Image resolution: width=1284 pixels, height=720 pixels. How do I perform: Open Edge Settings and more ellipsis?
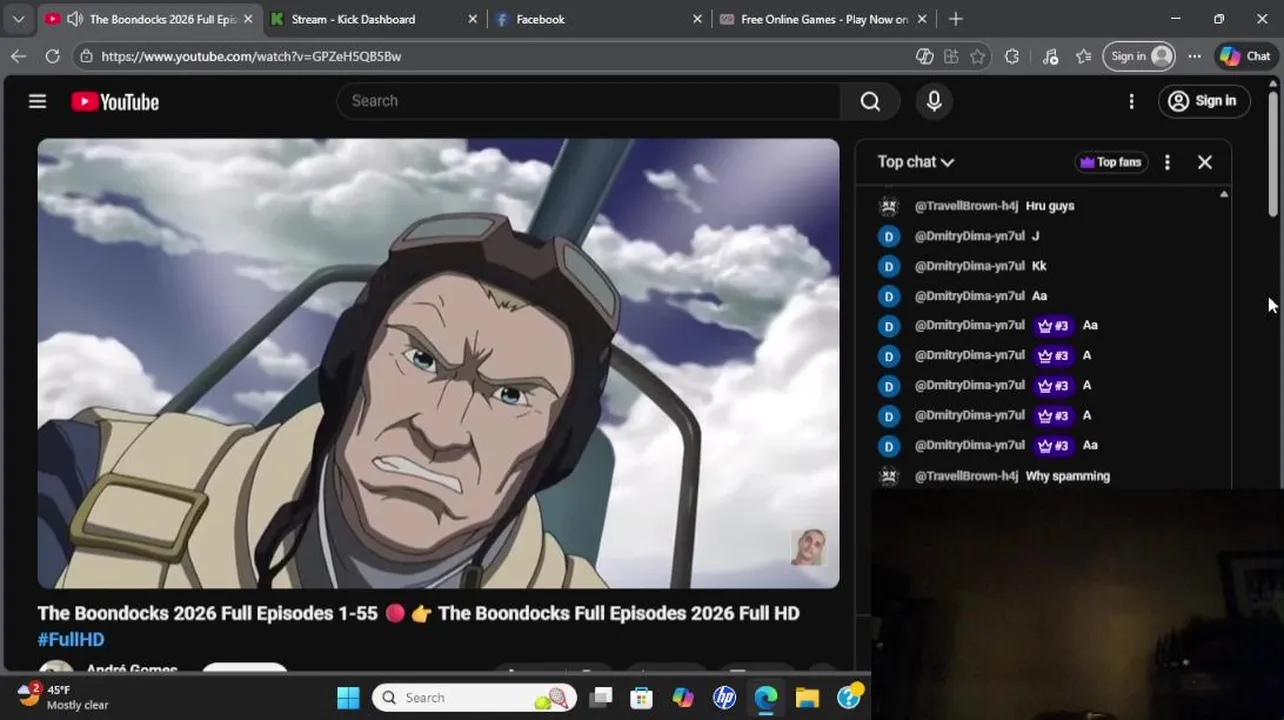tap(1194, 56)
